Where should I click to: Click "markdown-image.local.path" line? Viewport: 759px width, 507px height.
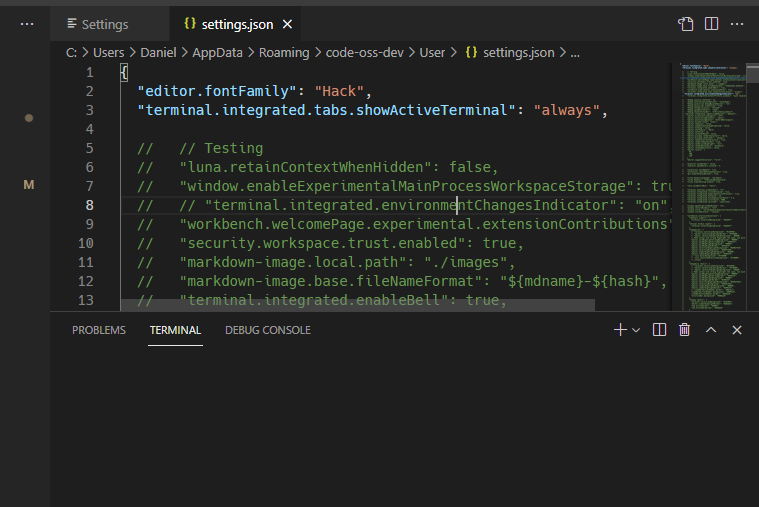coord(326,262)
